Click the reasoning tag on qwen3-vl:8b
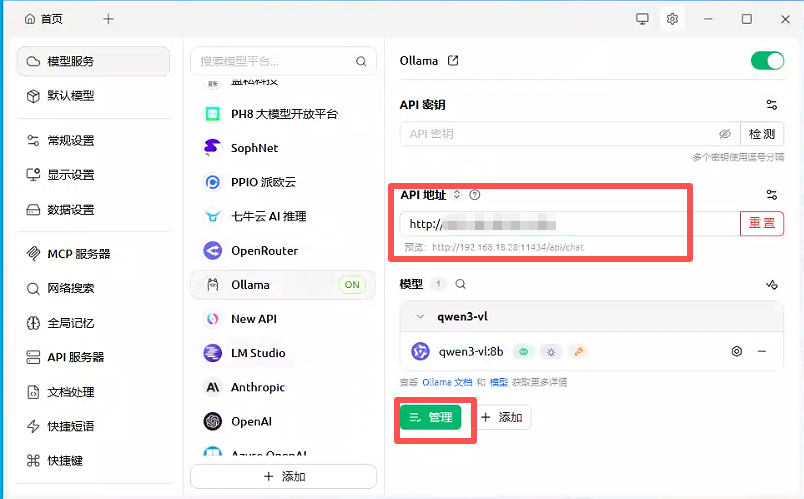 pos(551,352)
